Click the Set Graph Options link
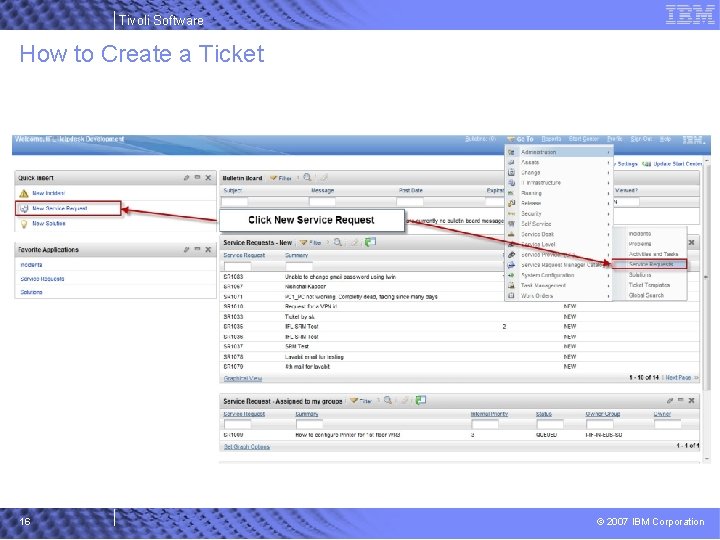This screenshot has height=540, width=720. (x=247, y=447)
